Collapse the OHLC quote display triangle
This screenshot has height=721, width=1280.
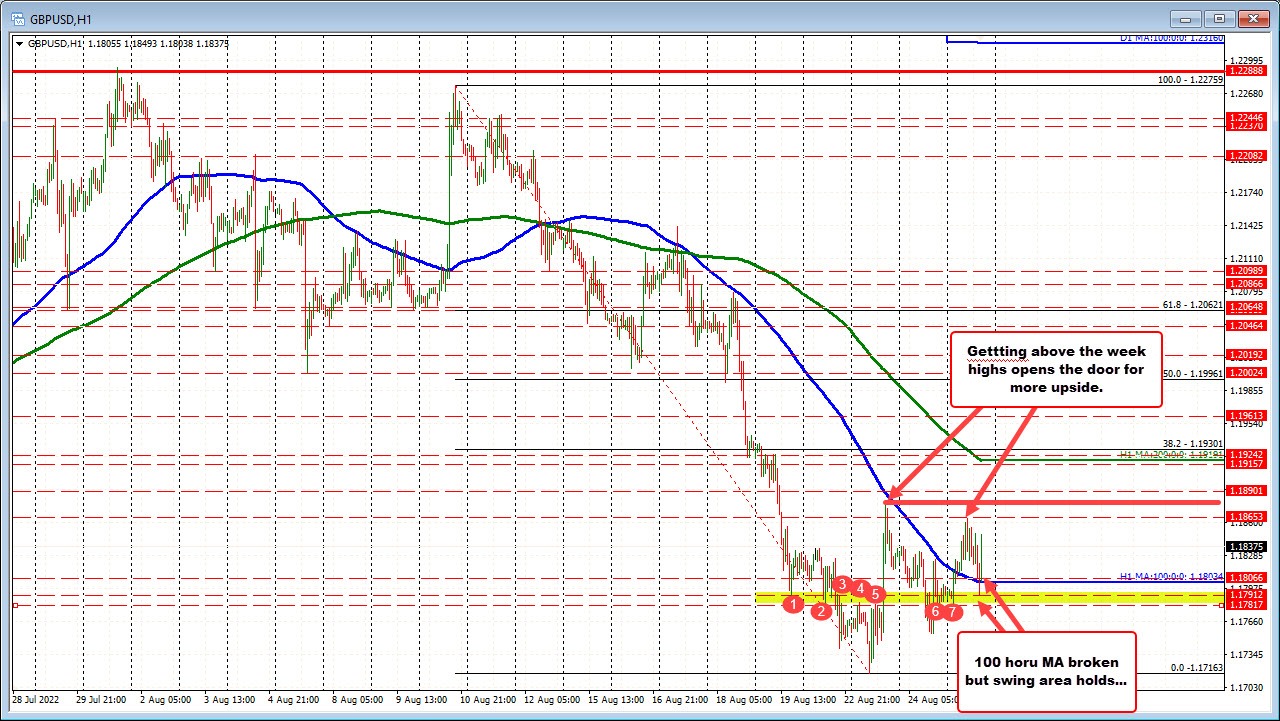(x=19, y=44)
